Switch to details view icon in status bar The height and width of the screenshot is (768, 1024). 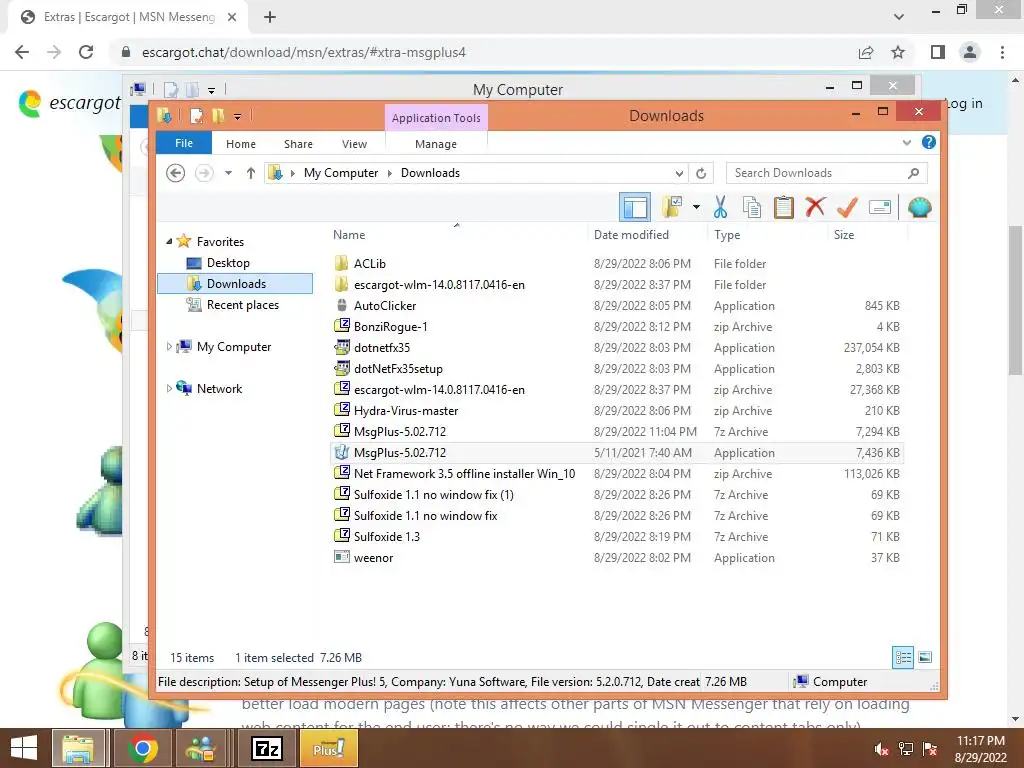click(903, 658)
